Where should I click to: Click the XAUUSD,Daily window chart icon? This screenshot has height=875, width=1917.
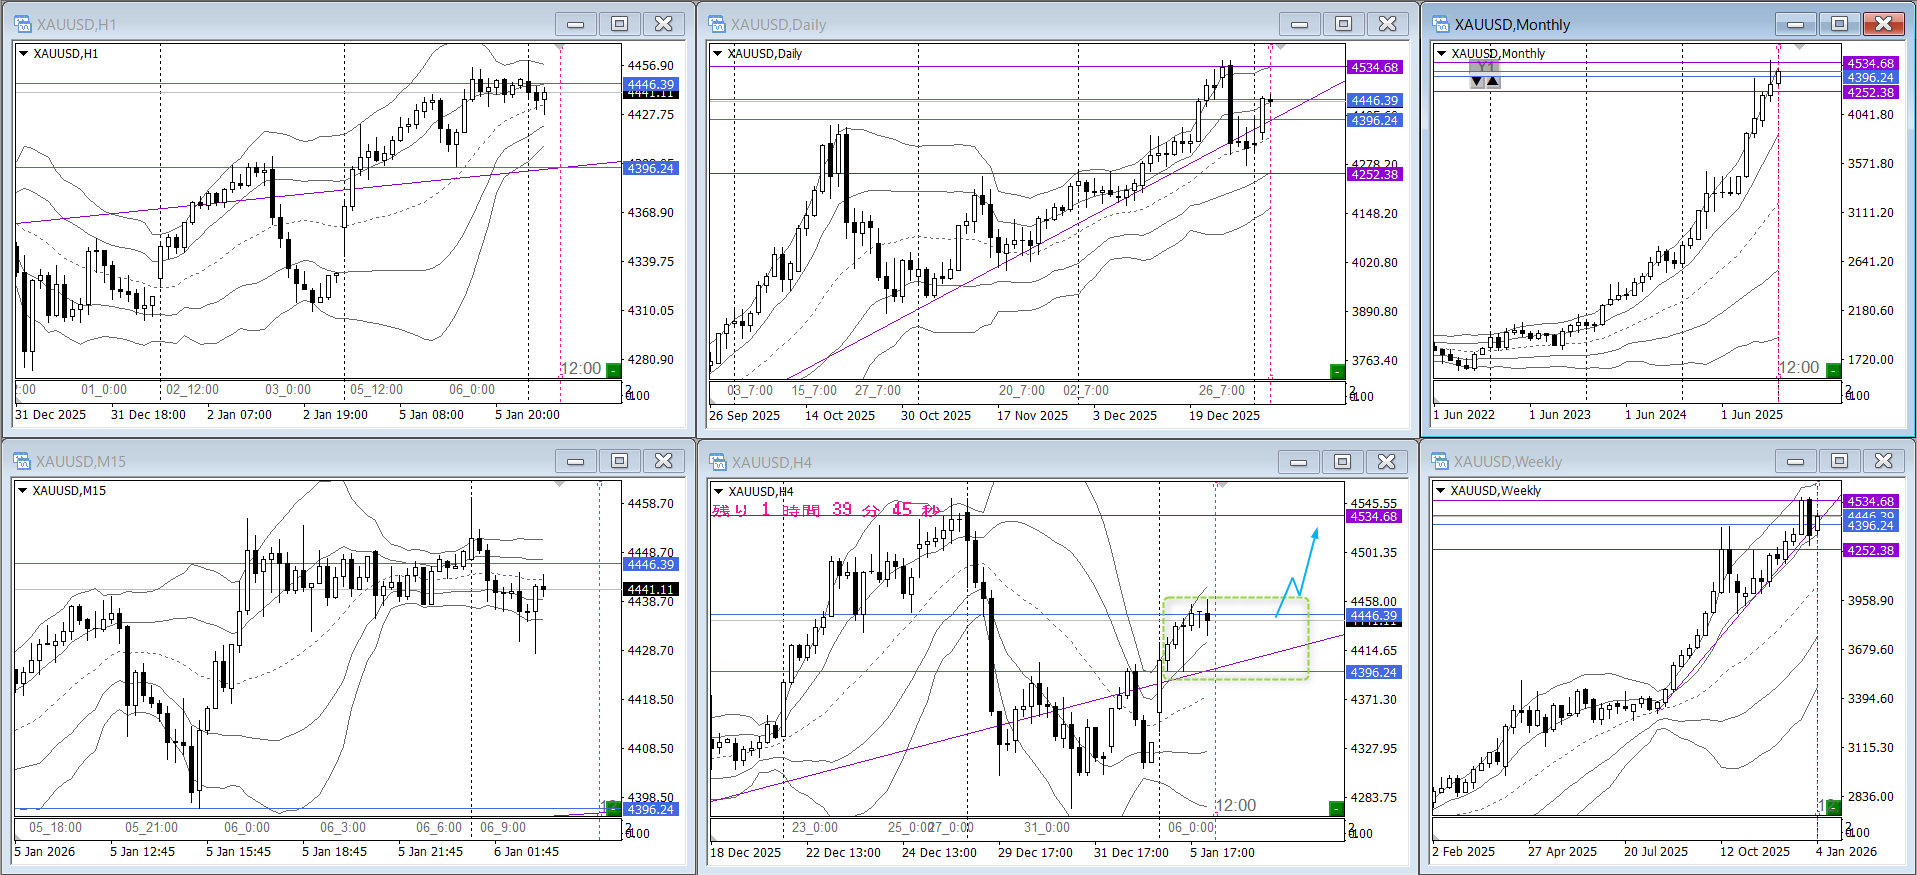pos(717,24)
